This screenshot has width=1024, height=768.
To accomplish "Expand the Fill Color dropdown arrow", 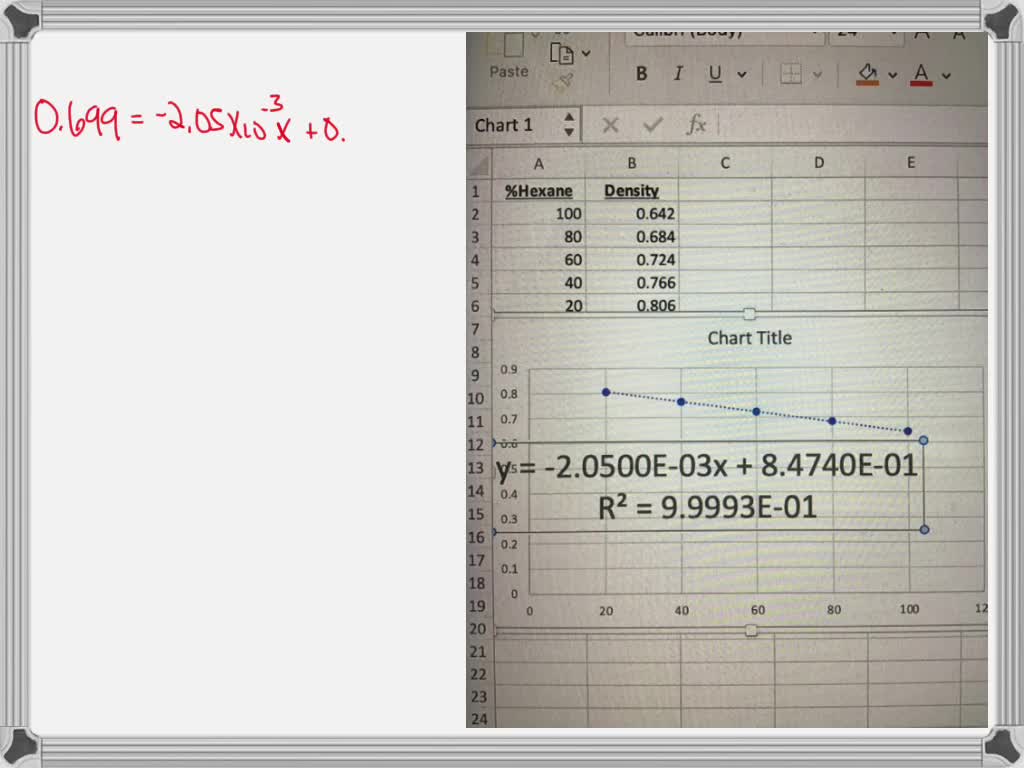I will [x=893, y=75].
